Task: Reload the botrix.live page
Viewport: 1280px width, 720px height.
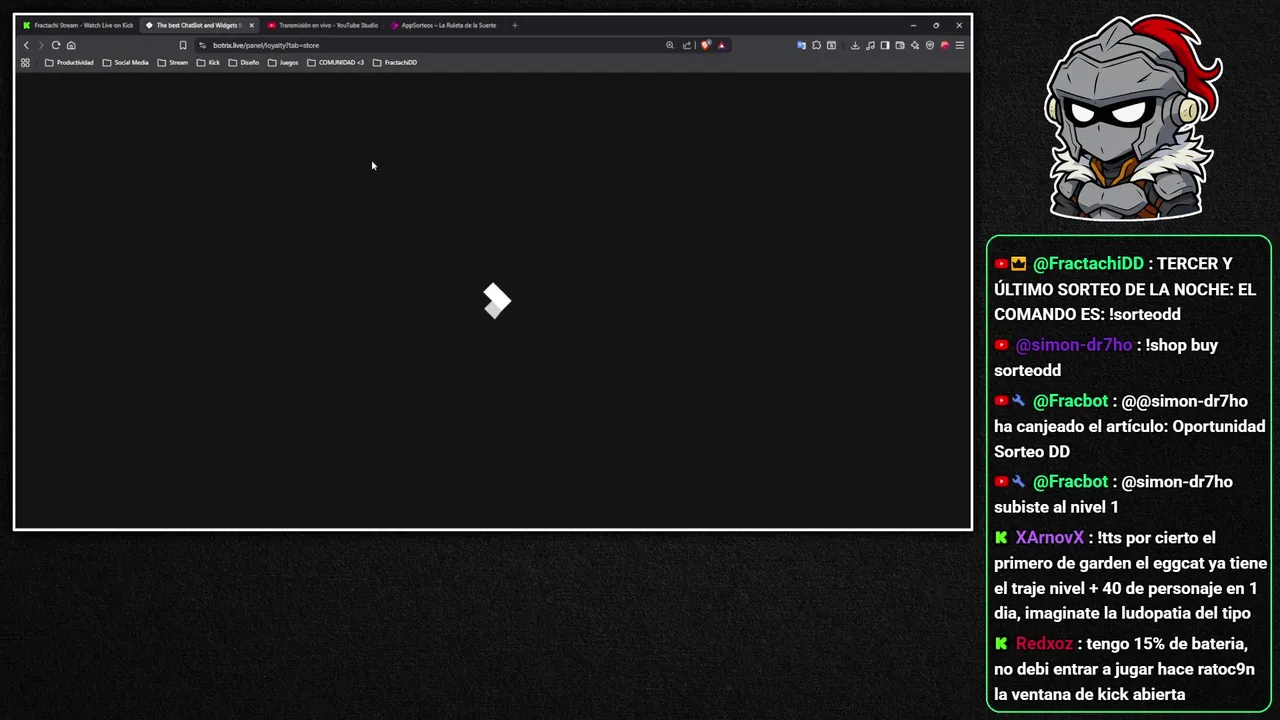Action: pyautogui.click(x=56, y=45)
